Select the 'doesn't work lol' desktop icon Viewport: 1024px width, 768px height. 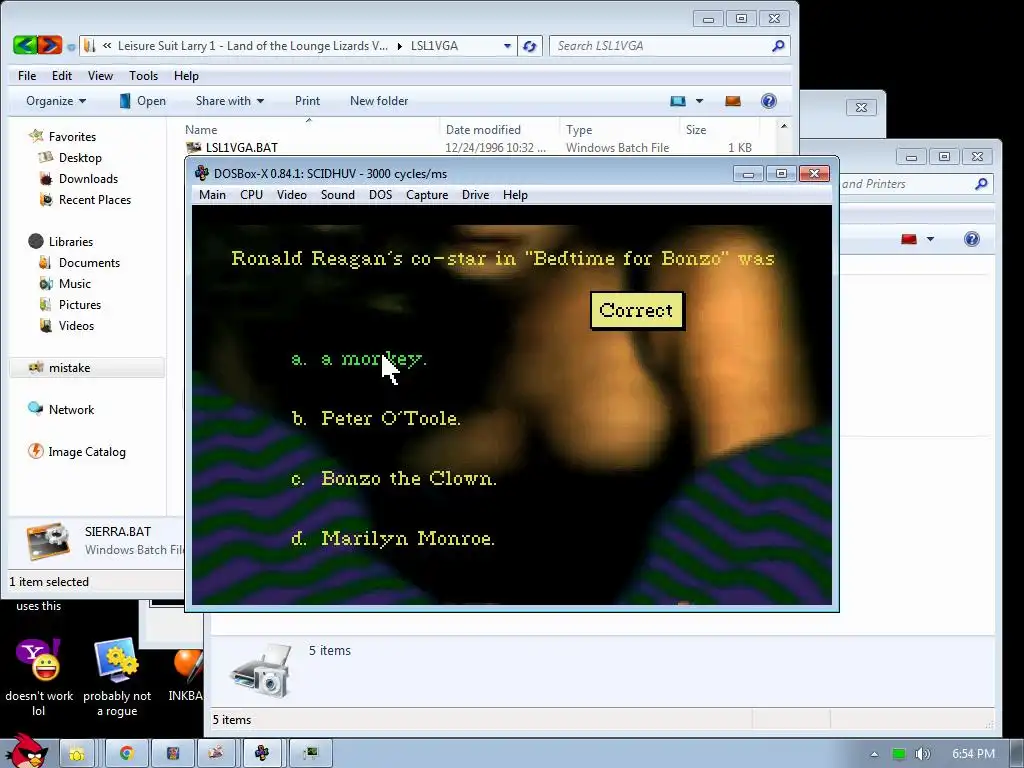[39, 677]
